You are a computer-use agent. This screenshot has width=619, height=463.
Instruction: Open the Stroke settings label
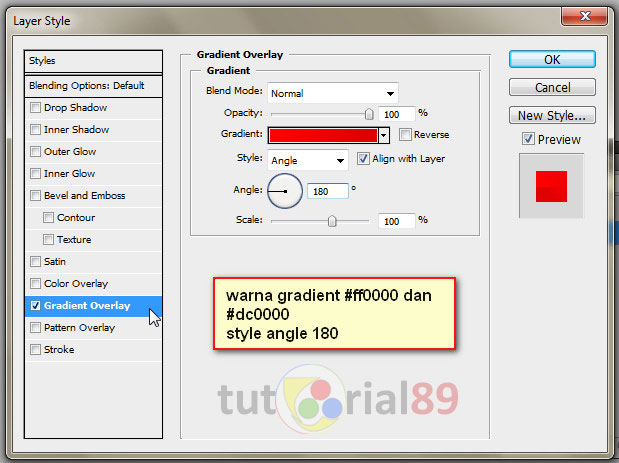(59, 349)
